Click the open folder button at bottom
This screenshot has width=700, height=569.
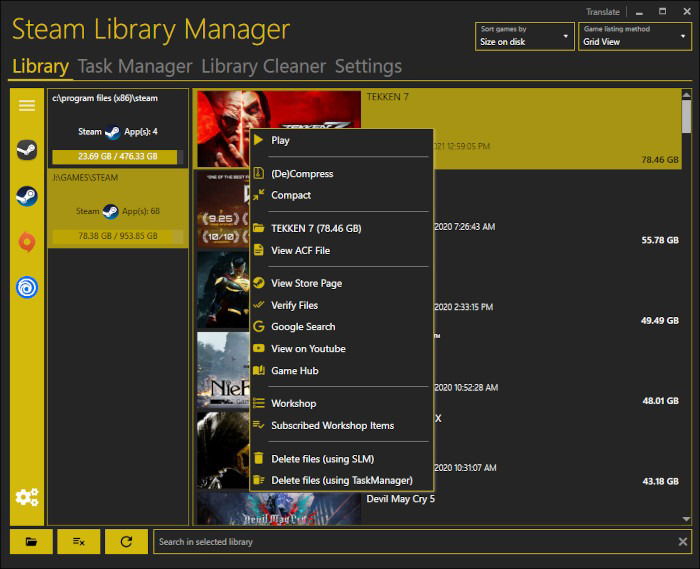point(31,541)
